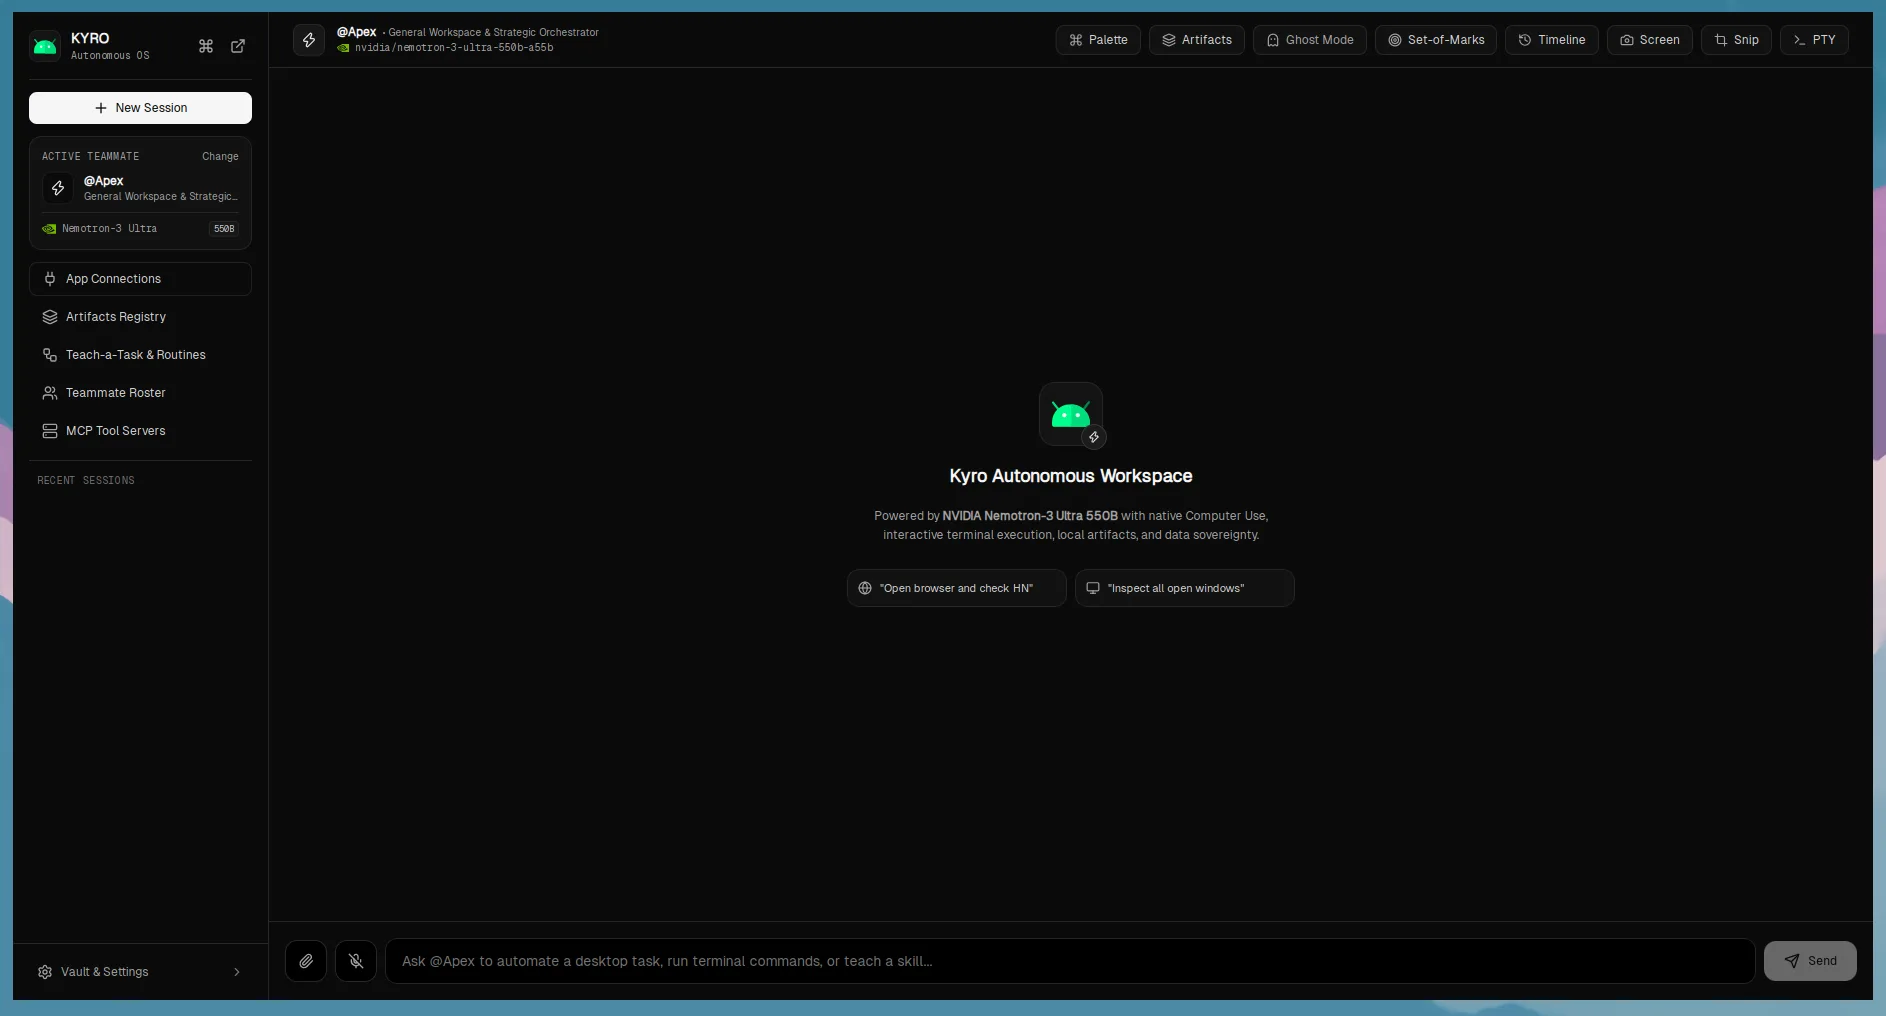Image resolution: width=1886 pixels, height=1016 pixels.
Task: Open Teammate Roster
Action: [140, 393]
